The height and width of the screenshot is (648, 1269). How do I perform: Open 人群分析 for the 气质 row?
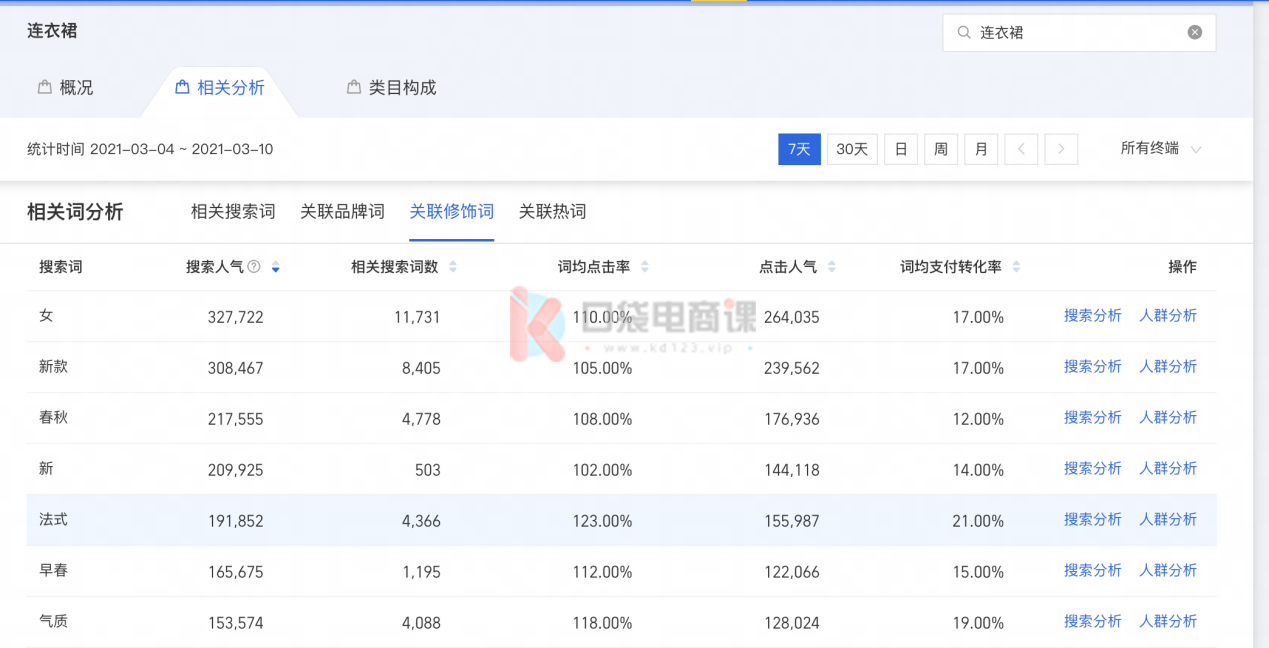click(x=1168, y=622)
